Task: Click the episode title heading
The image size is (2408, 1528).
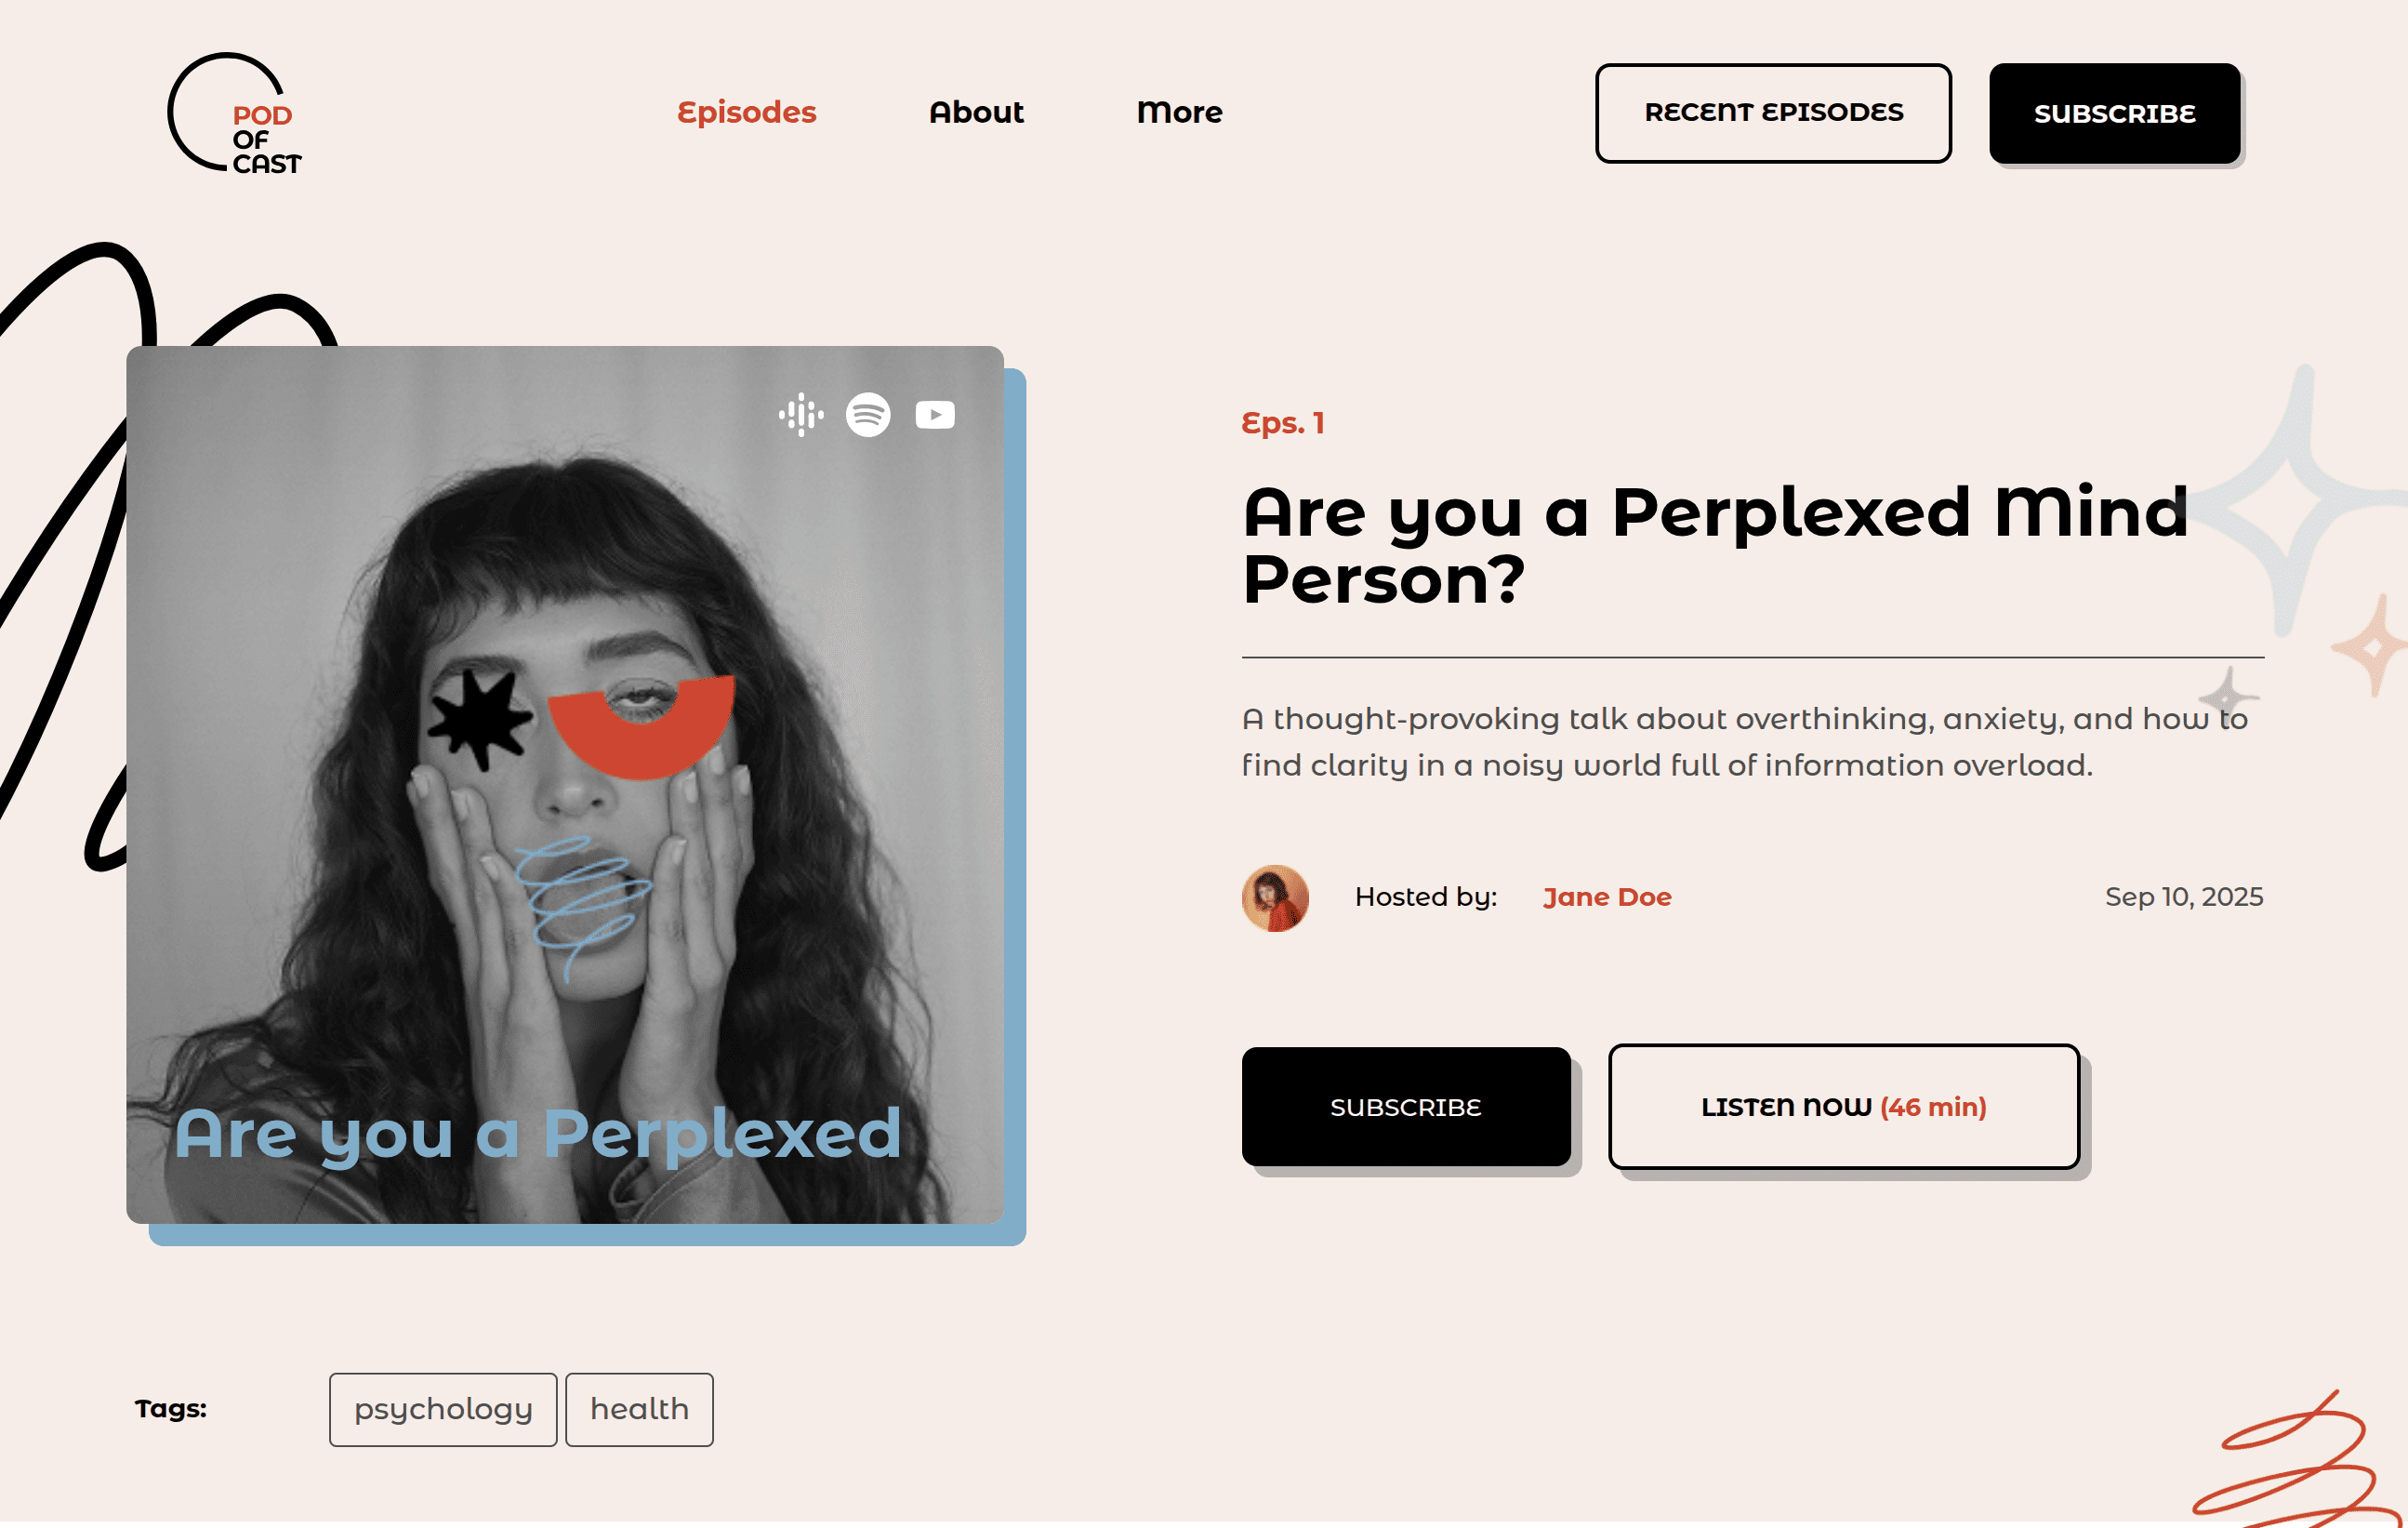Action: click(1714, 545)
